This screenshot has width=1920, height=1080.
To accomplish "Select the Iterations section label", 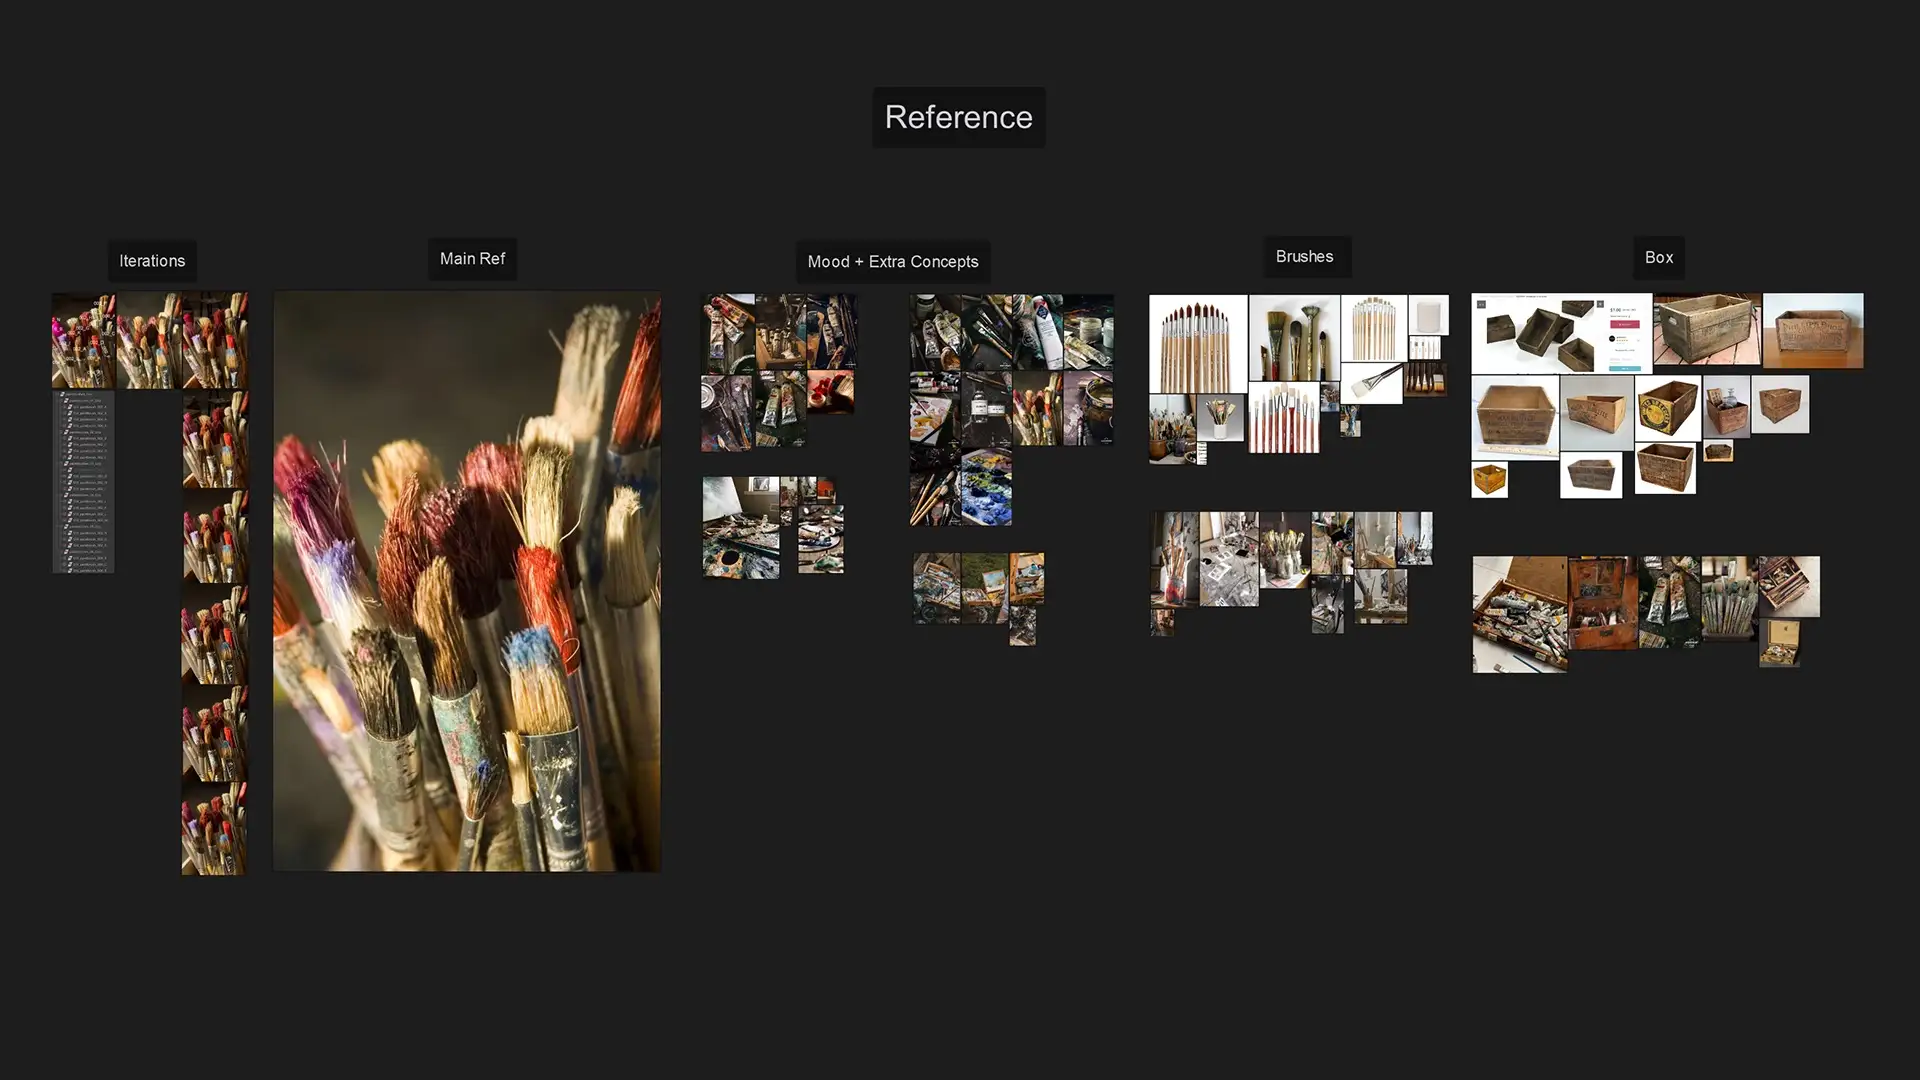I will [152, 261].
